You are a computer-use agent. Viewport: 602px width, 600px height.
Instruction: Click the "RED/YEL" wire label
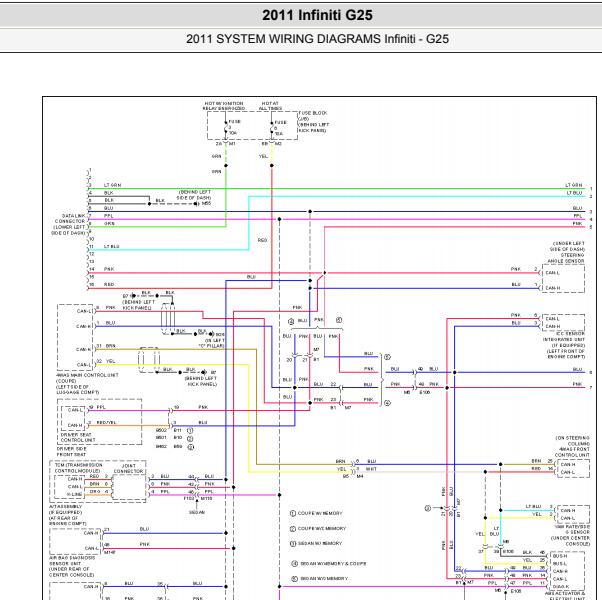pos(106,423)
